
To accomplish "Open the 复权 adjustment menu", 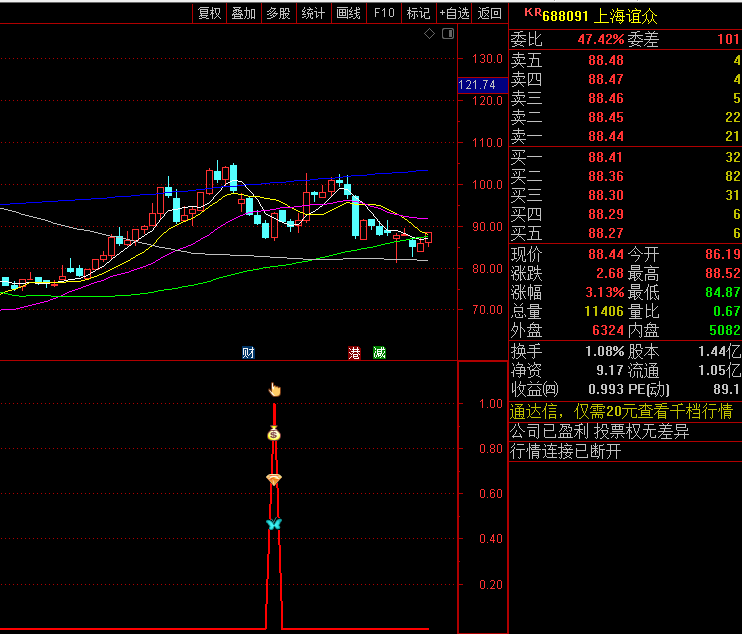I will (x=209, y=13).
